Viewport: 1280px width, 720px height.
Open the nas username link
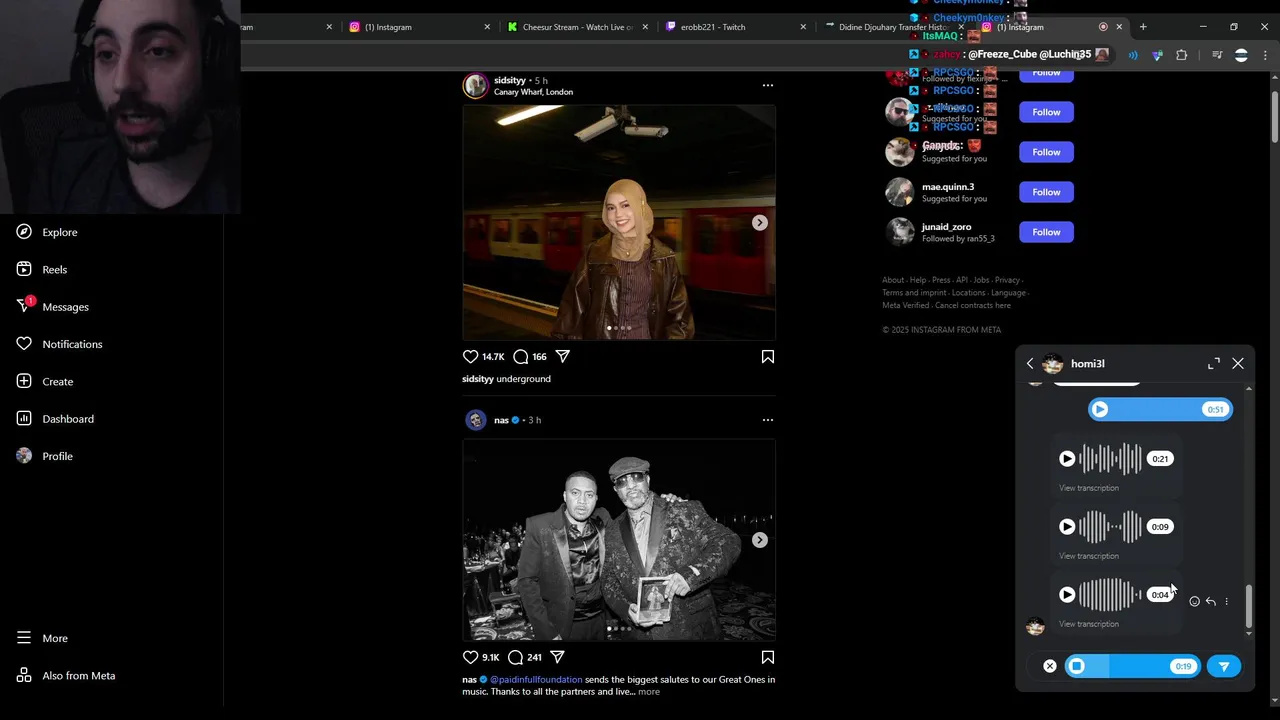(x=501, y=420)
